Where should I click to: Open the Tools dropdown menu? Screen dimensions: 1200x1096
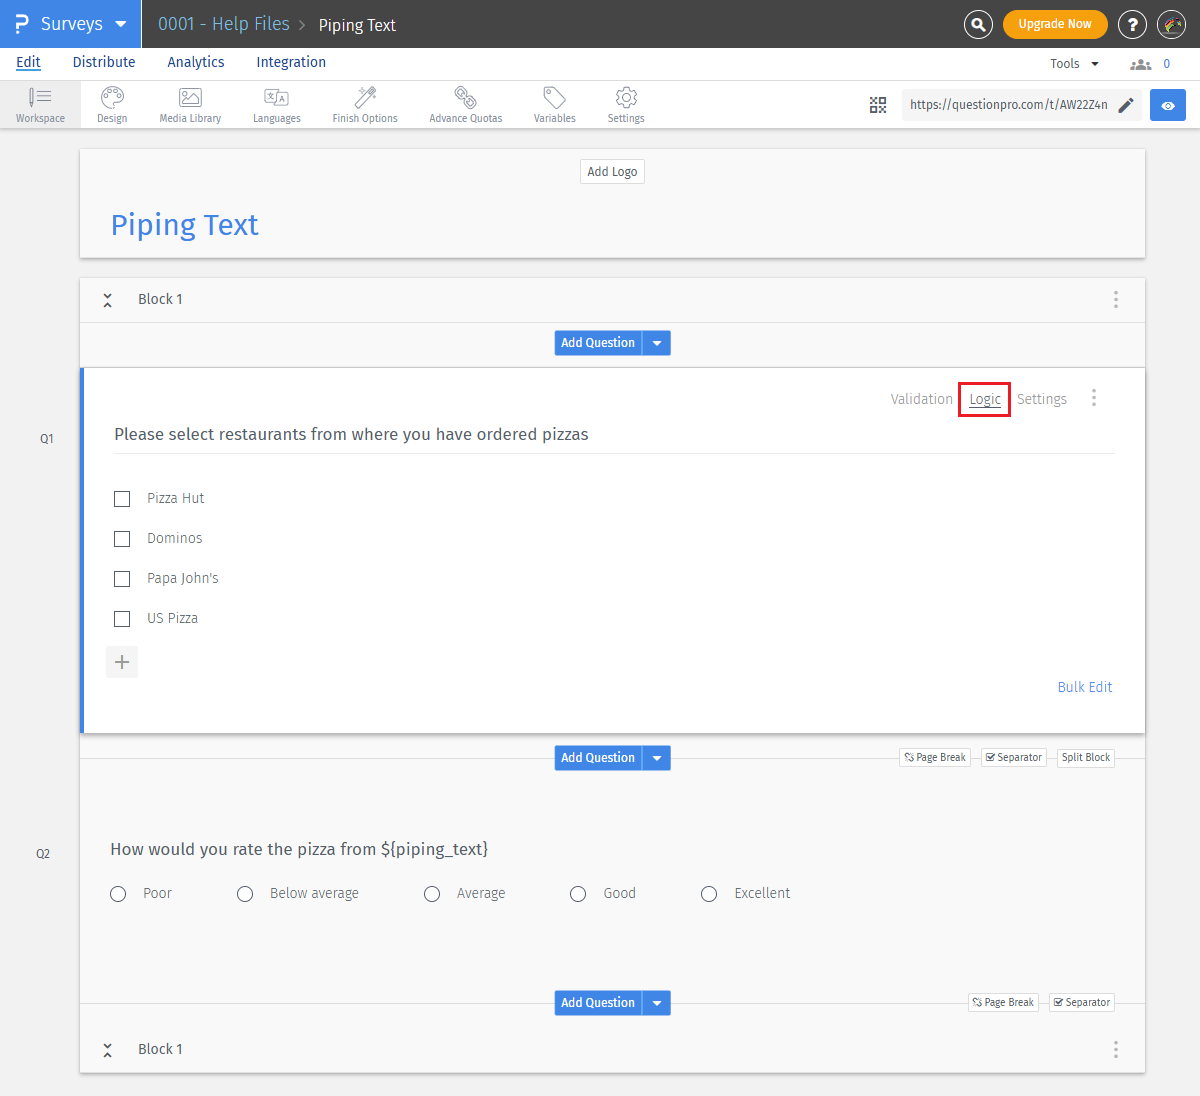(1074, 64)
